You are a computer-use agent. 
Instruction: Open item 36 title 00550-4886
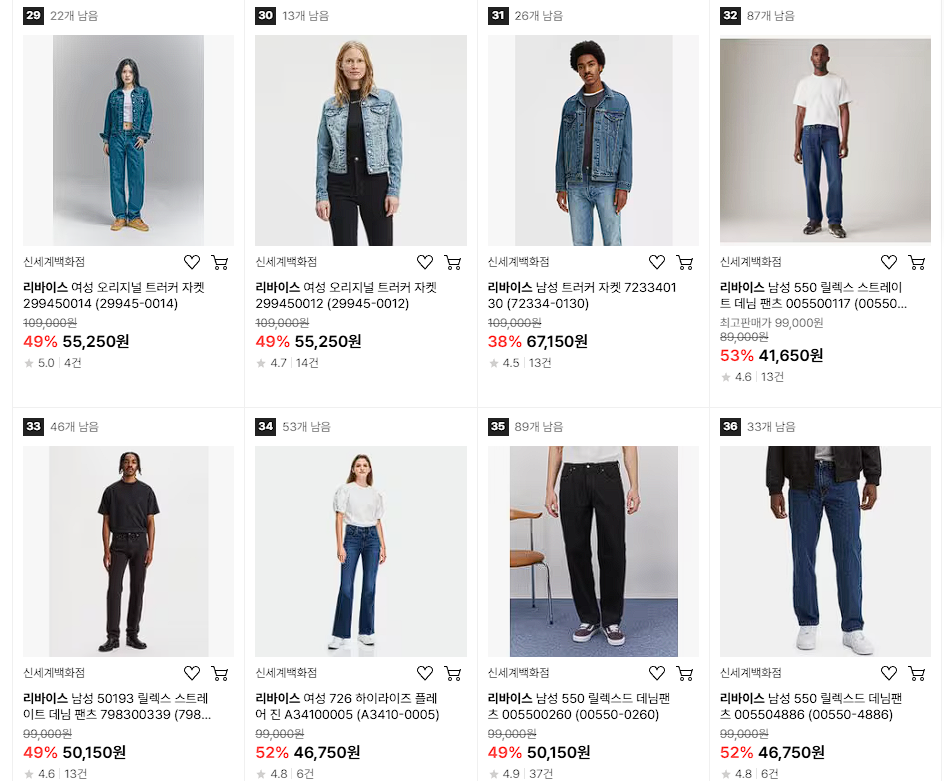(812, 707)
